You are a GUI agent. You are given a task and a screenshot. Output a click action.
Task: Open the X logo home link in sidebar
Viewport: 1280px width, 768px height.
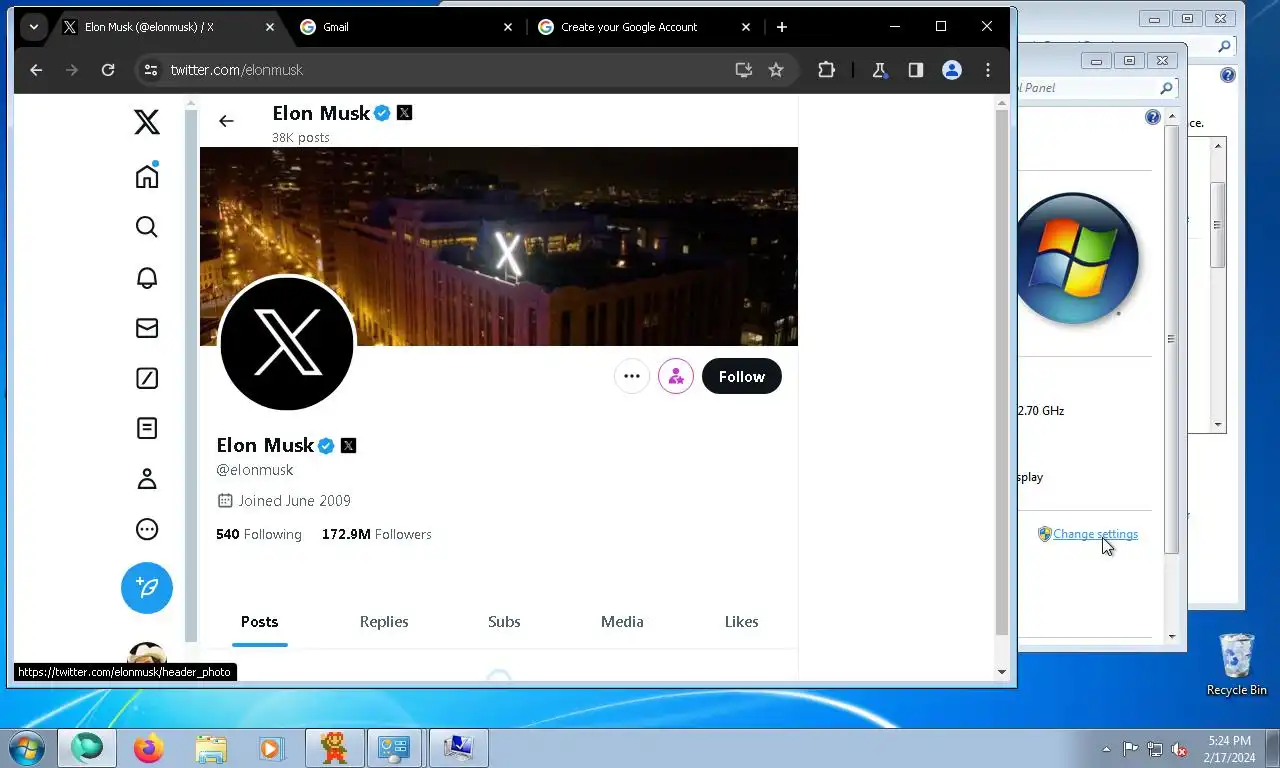click(x=147, y=122)
